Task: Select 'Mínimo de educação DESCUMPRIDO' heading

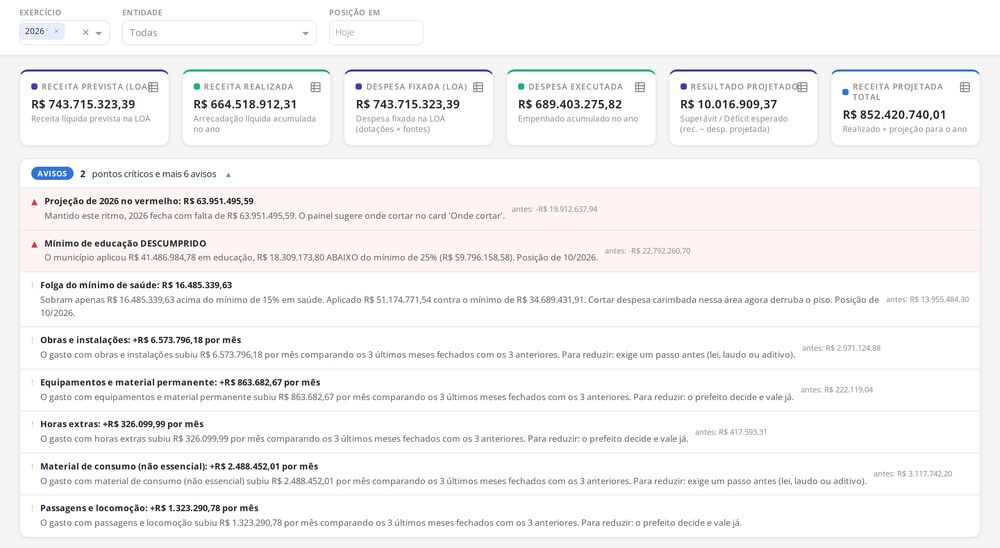Action: [x=125, y=243]
